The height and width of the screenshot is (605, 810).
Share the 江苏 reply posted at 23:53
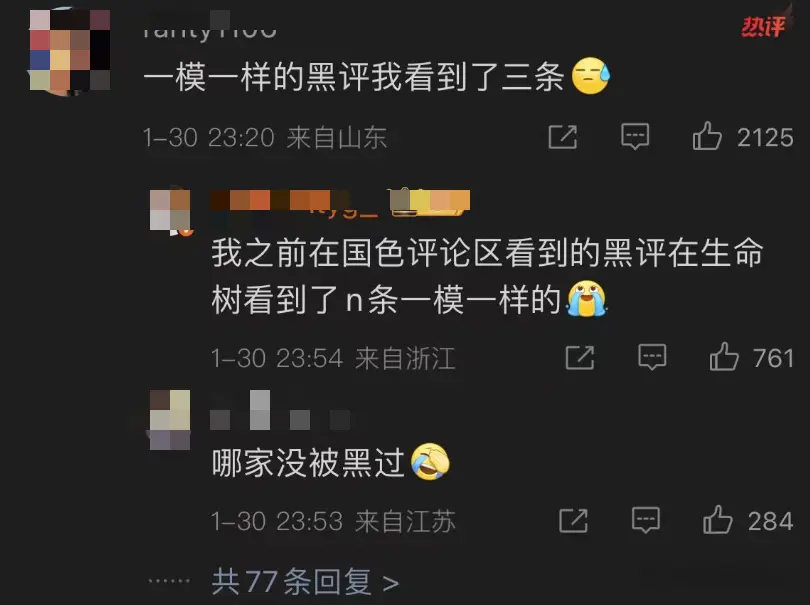click(573, 520)
